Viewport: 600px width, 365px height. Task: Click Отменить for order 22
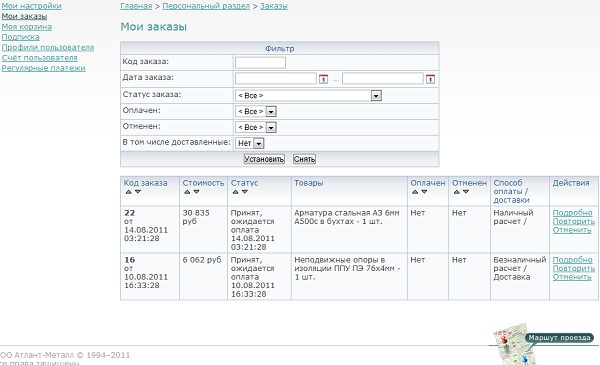[572, 230]
